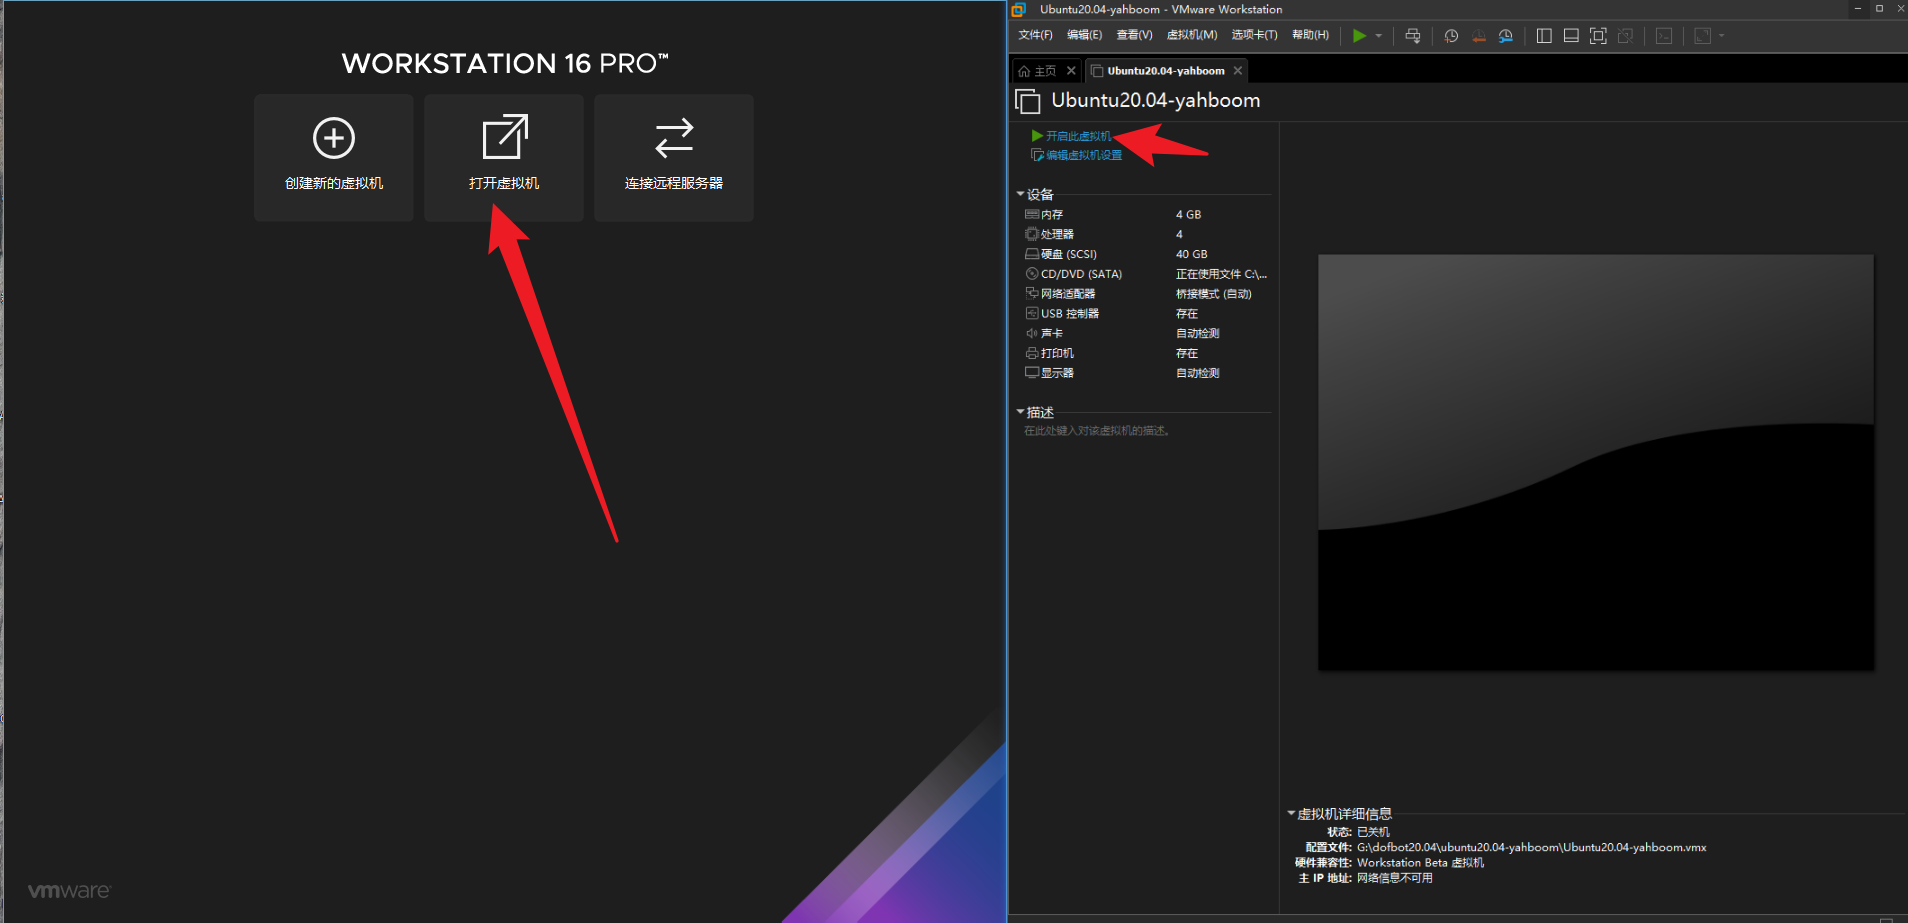Toggle the thumbnail bar layout icon

click(x=1571, y=36)
